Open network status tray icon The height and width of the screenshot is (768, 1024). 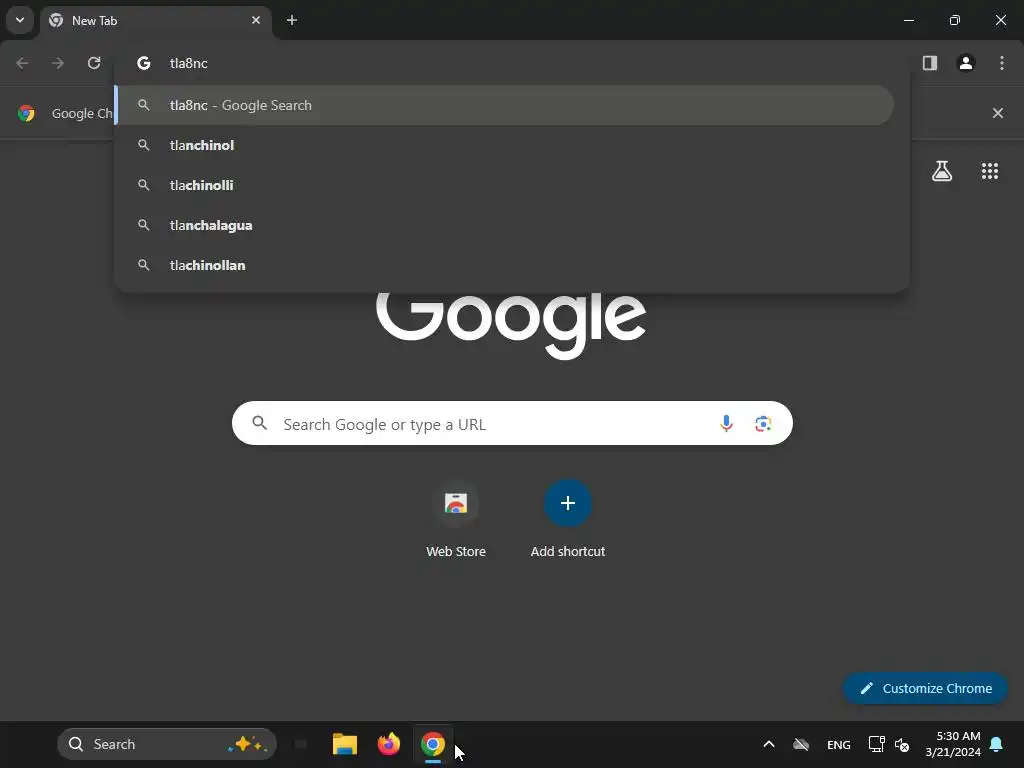(876, 744)
